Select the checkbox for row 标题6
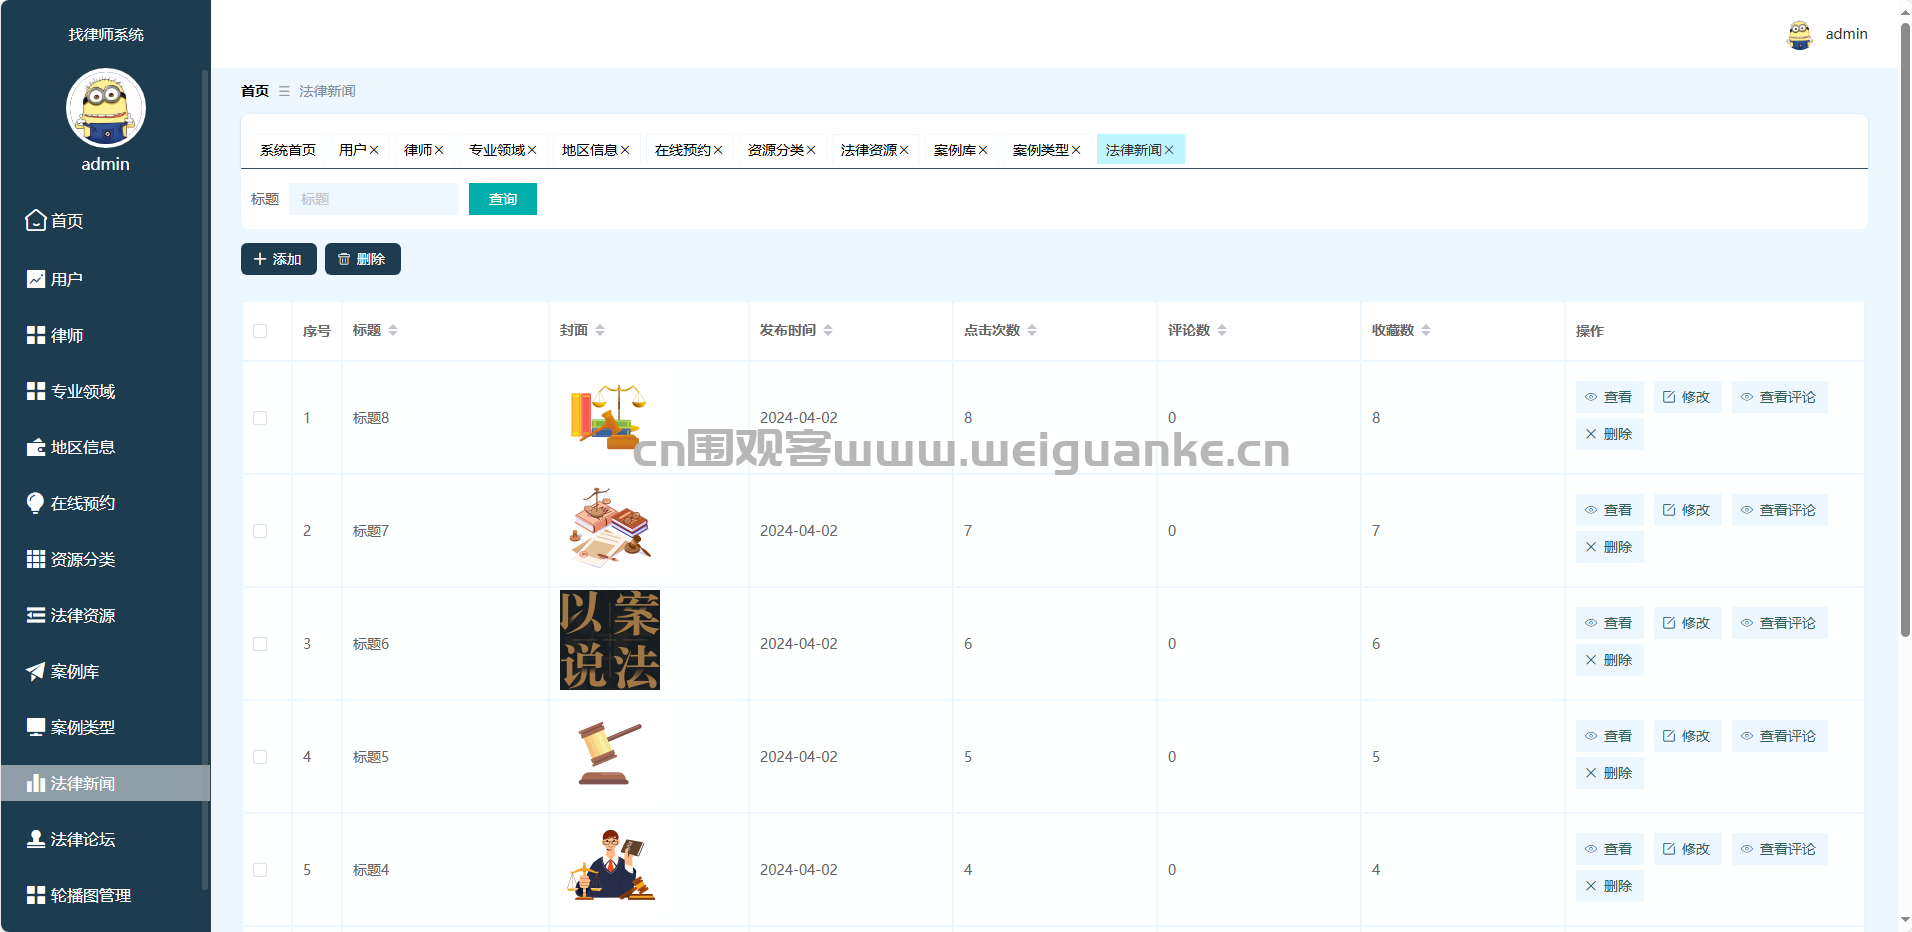 tap(260, 644)
